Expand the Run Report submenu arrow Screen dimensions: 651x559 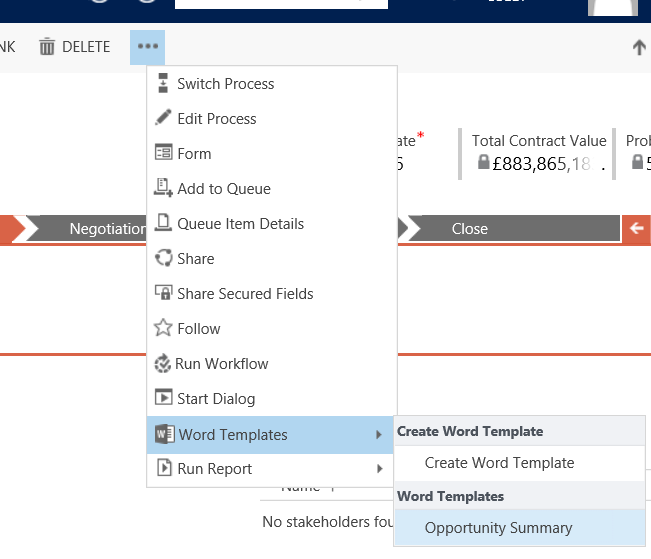(378, 469)
